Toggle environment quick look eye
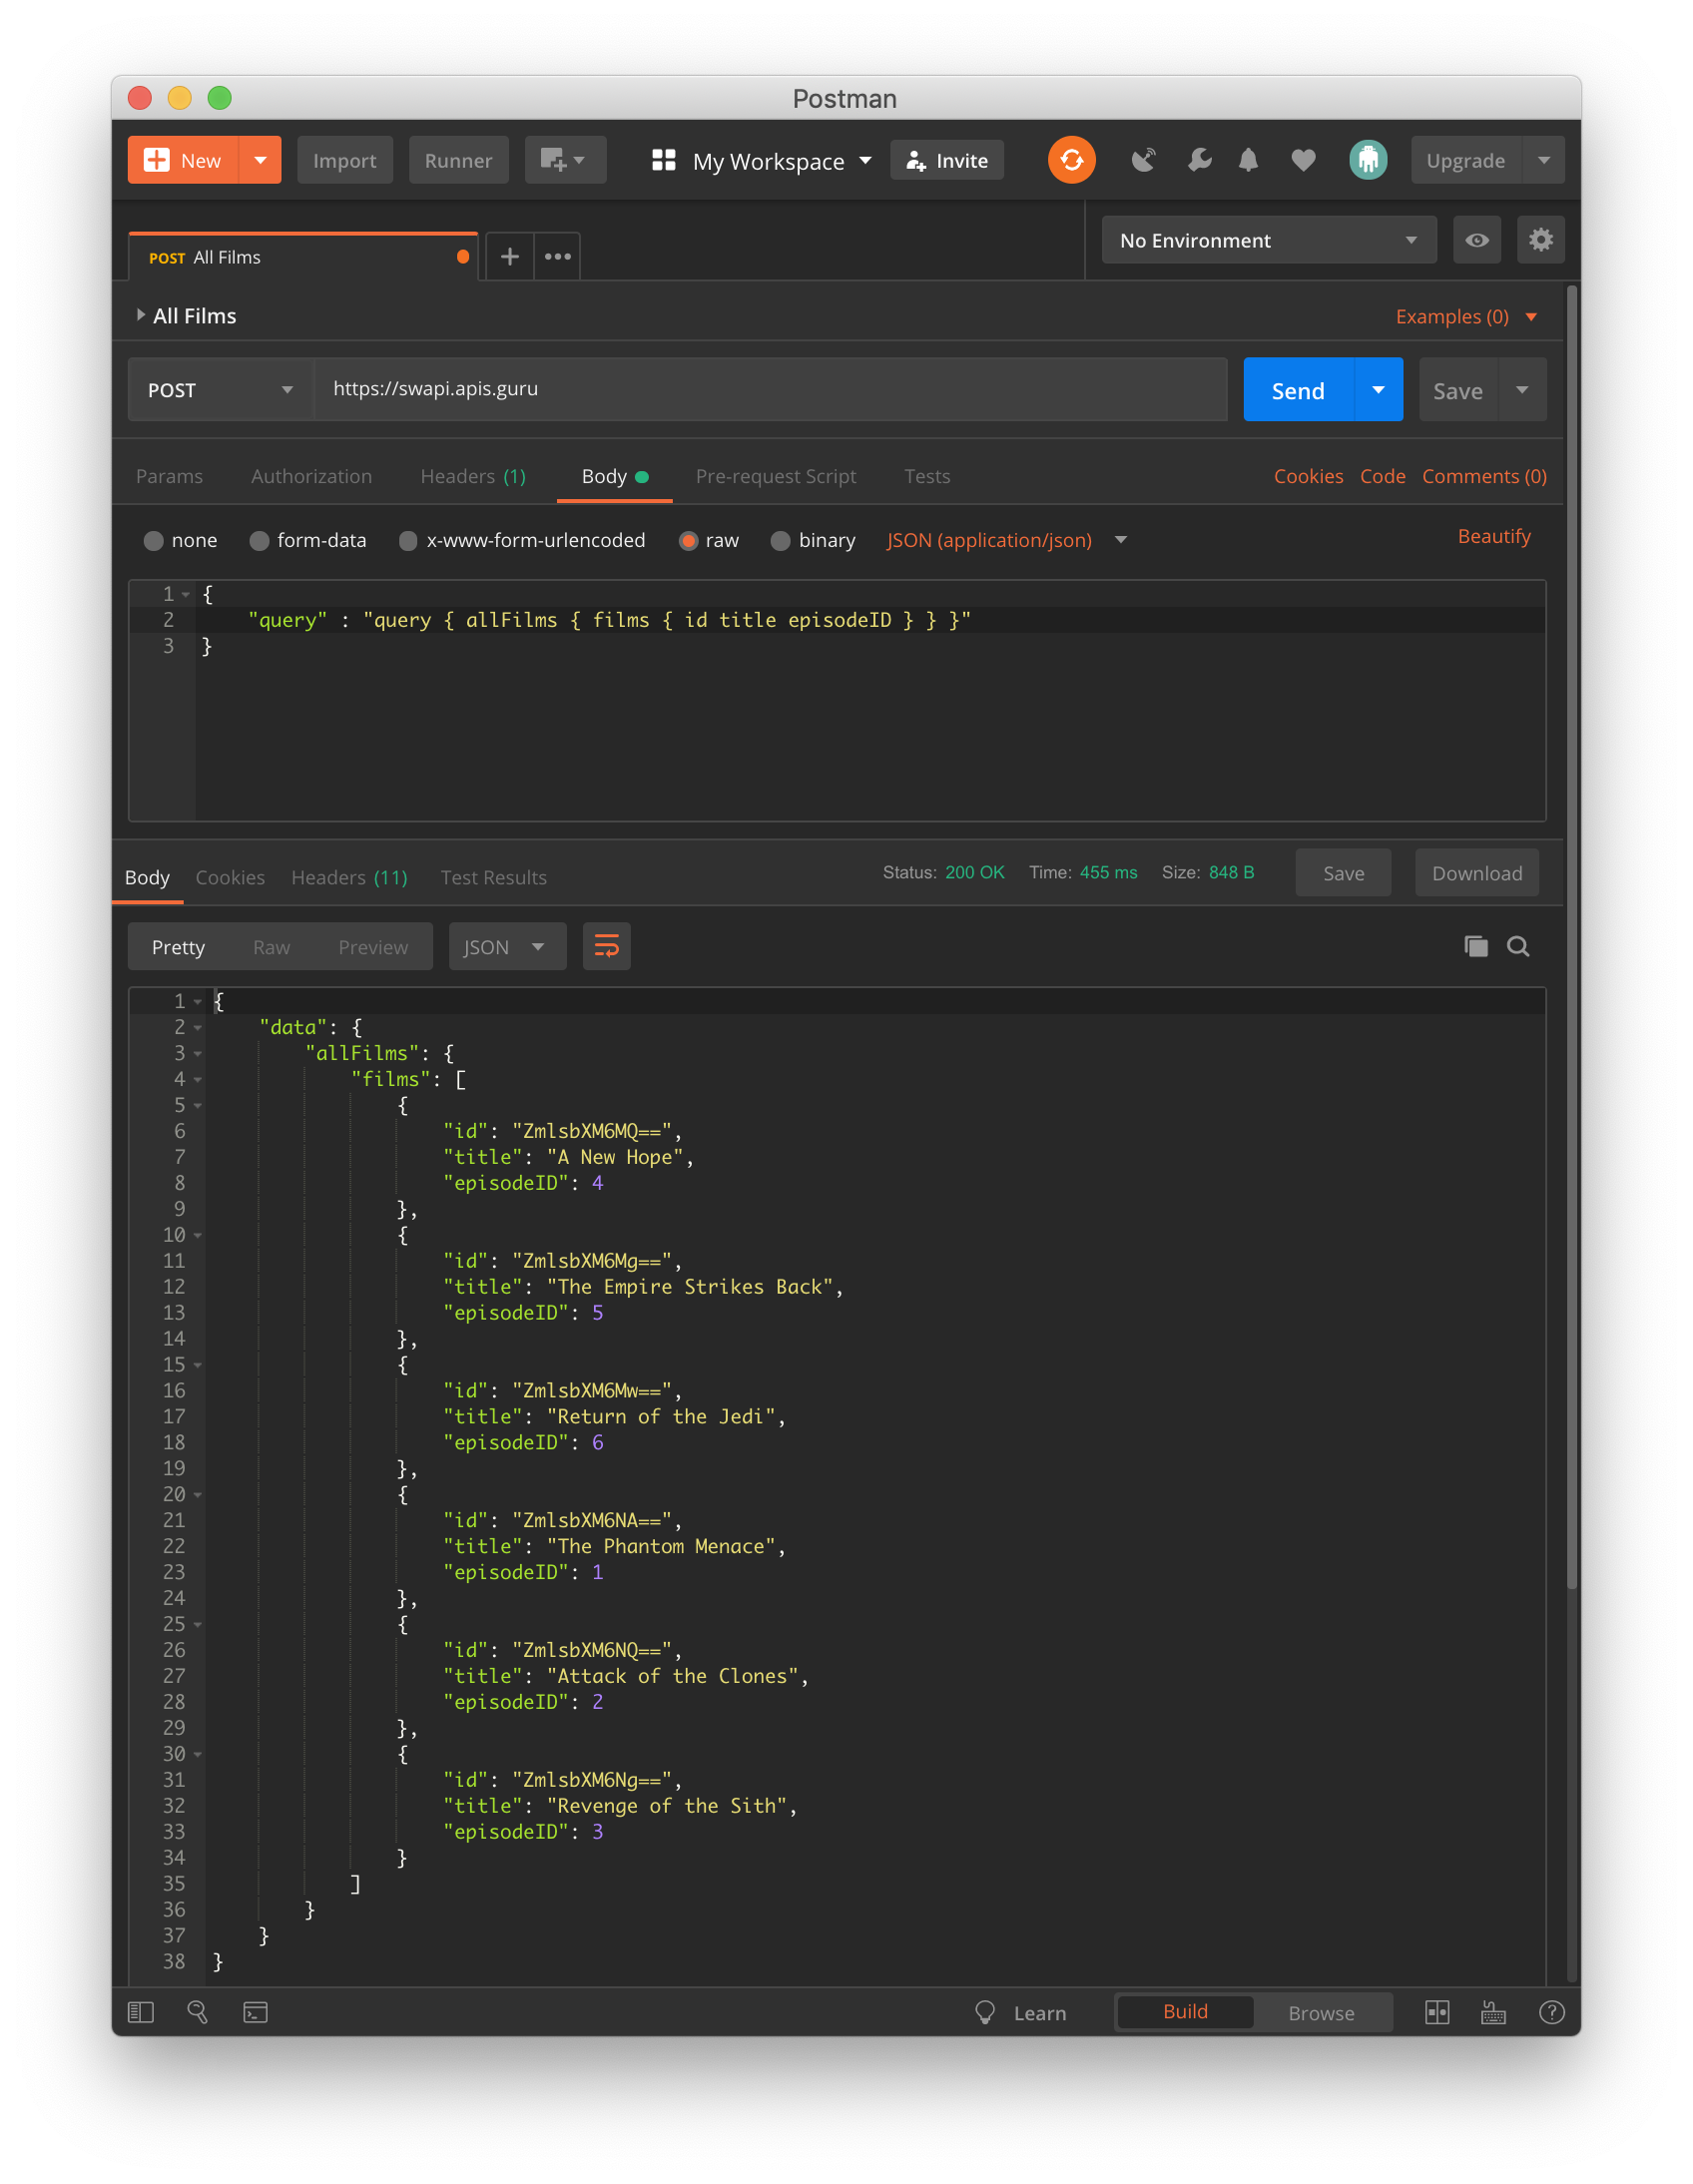Viewport: 1693px width, 2184px height. click(1476, 240)
